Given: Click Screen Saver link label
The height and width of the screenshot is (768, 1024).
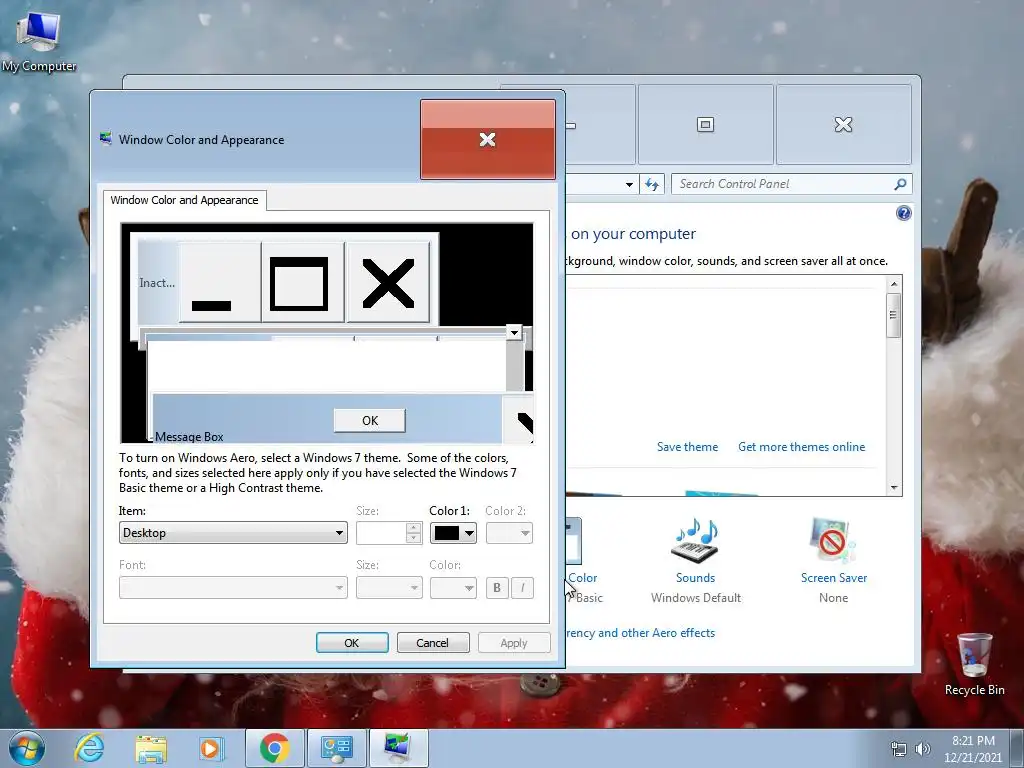Looking at the screenshot, I should (x=833, y=578).
